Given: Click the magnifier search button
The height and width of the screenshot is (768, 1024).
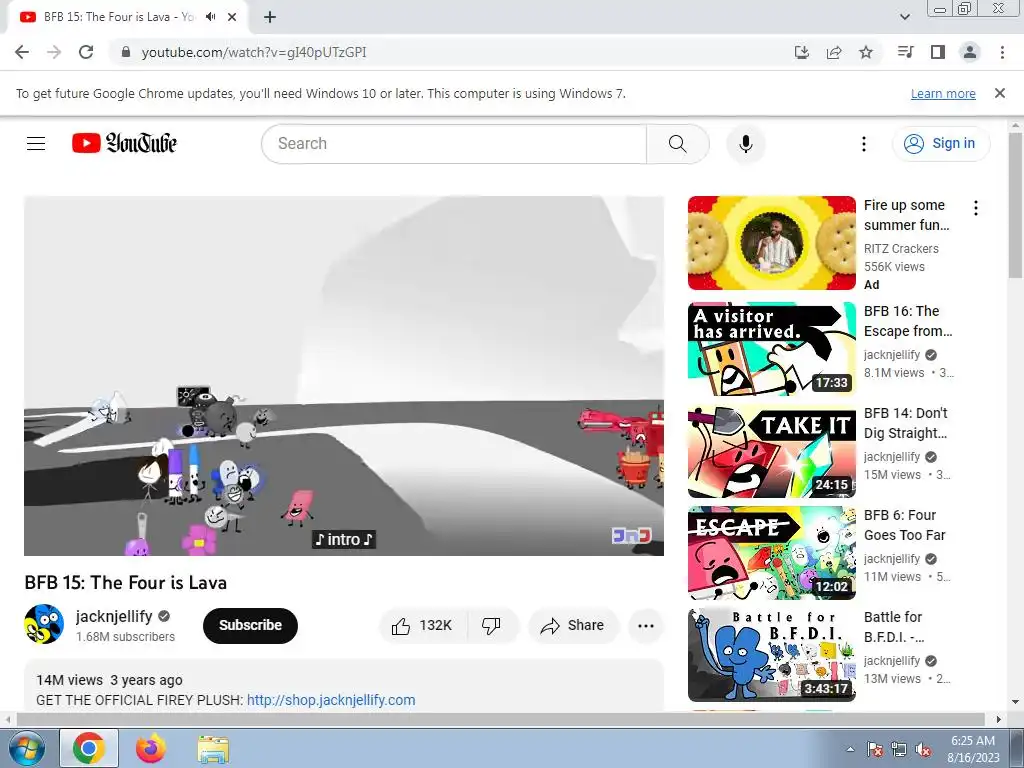Looking at the screenshot, I should pyautogui.click(x=678, y=144).
